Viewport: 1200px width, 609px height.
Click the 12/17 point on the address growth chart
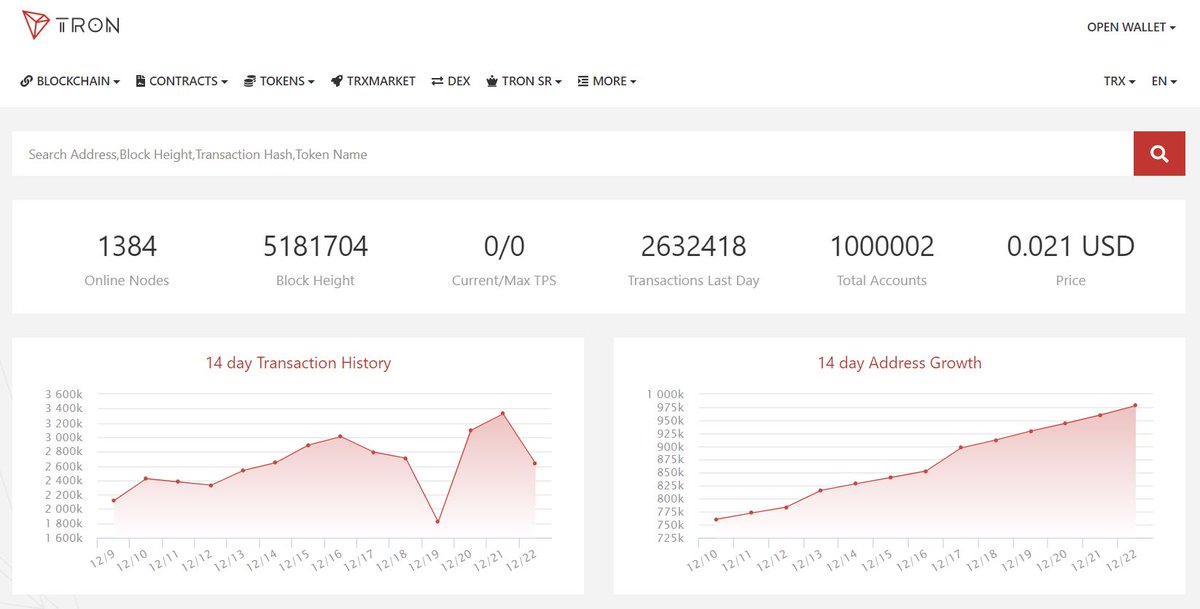(x=961, y=447)
